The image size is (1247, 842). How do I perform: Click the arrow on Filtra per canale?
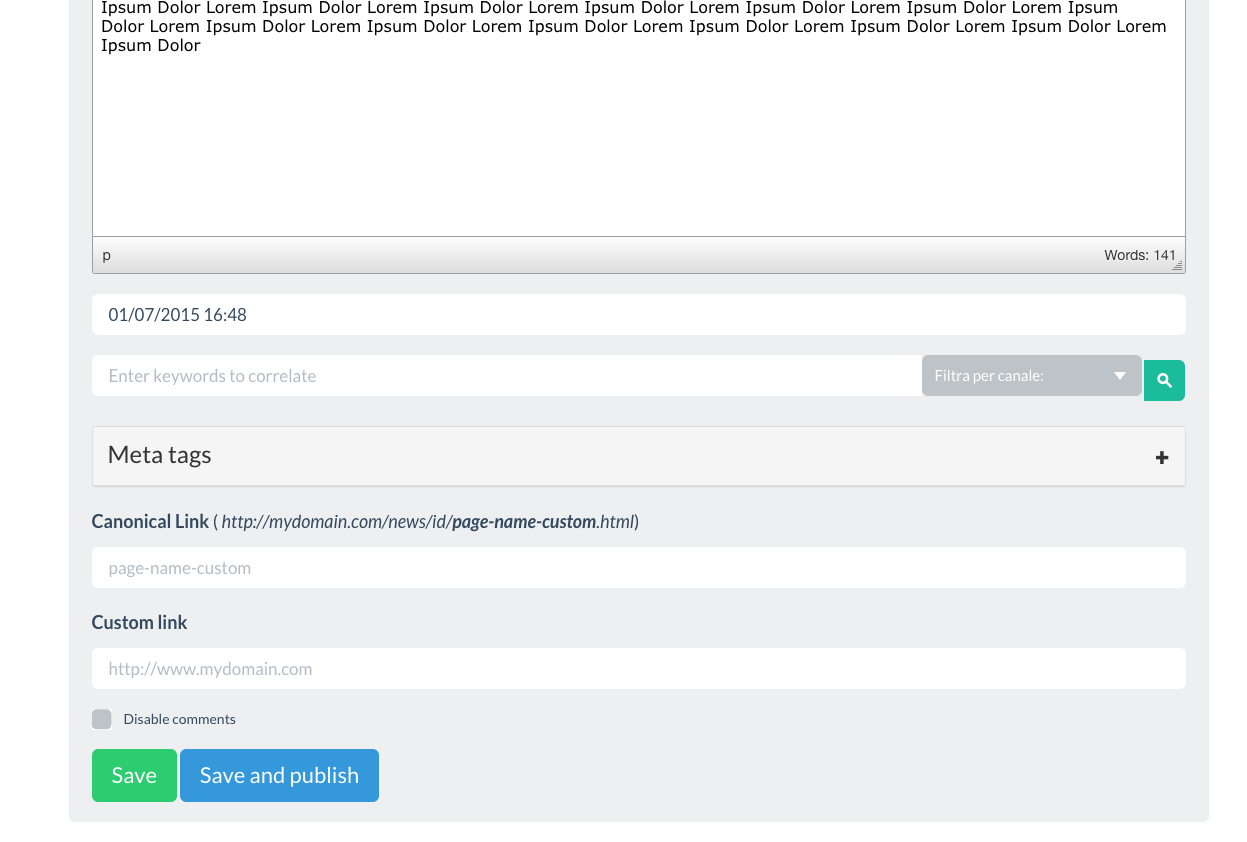[x=1120, y=376]
